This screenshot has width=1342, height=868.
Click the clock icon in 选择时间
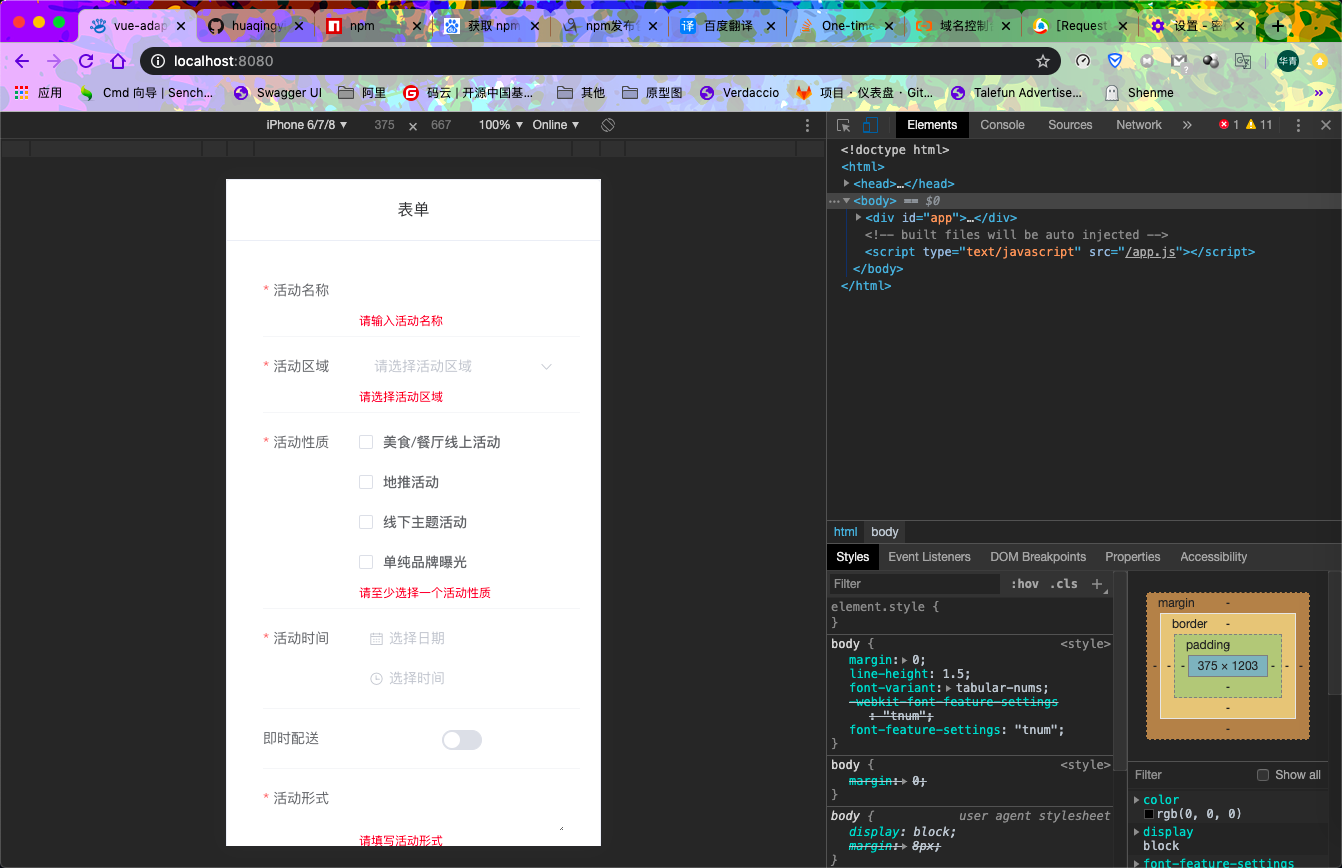point(376,678)
